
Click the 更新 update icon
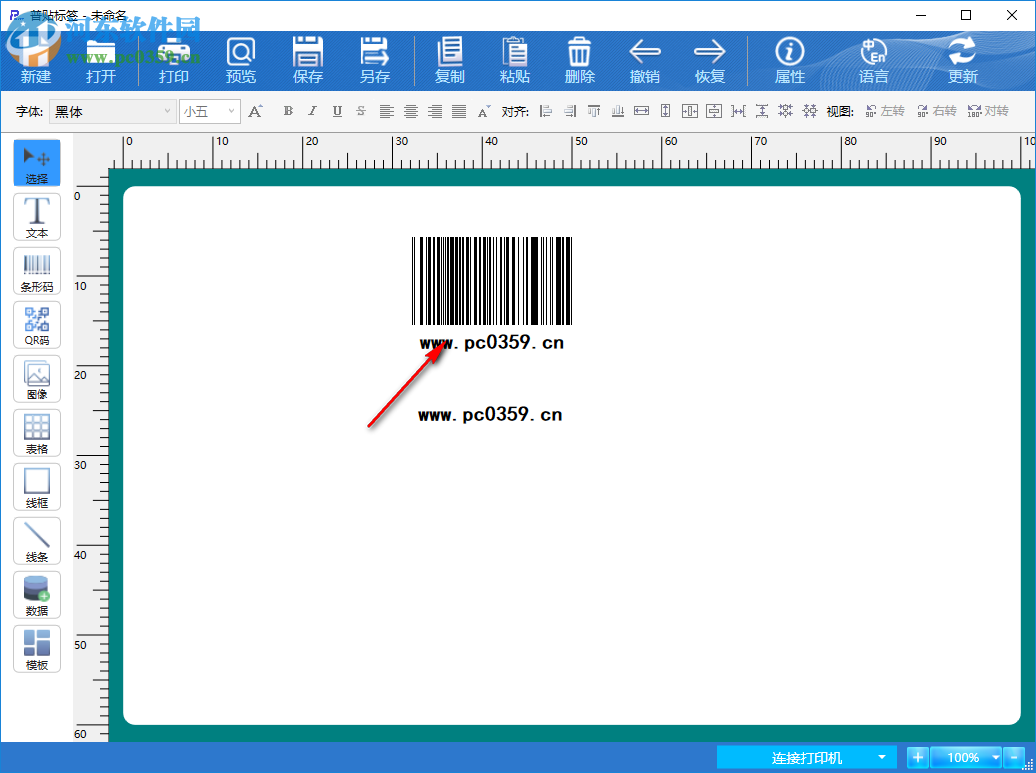(963, 60)
